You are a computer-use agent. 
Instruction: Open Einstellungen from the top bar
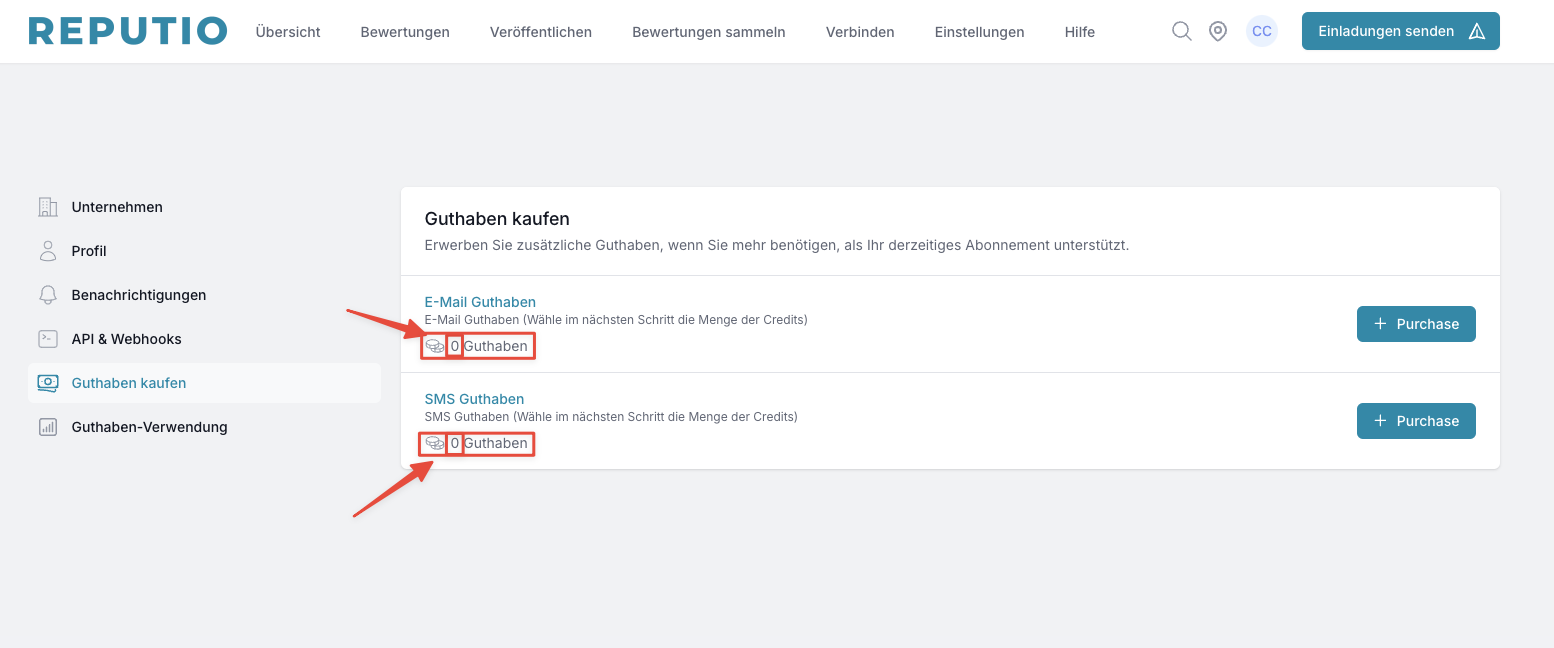(979, 32)
